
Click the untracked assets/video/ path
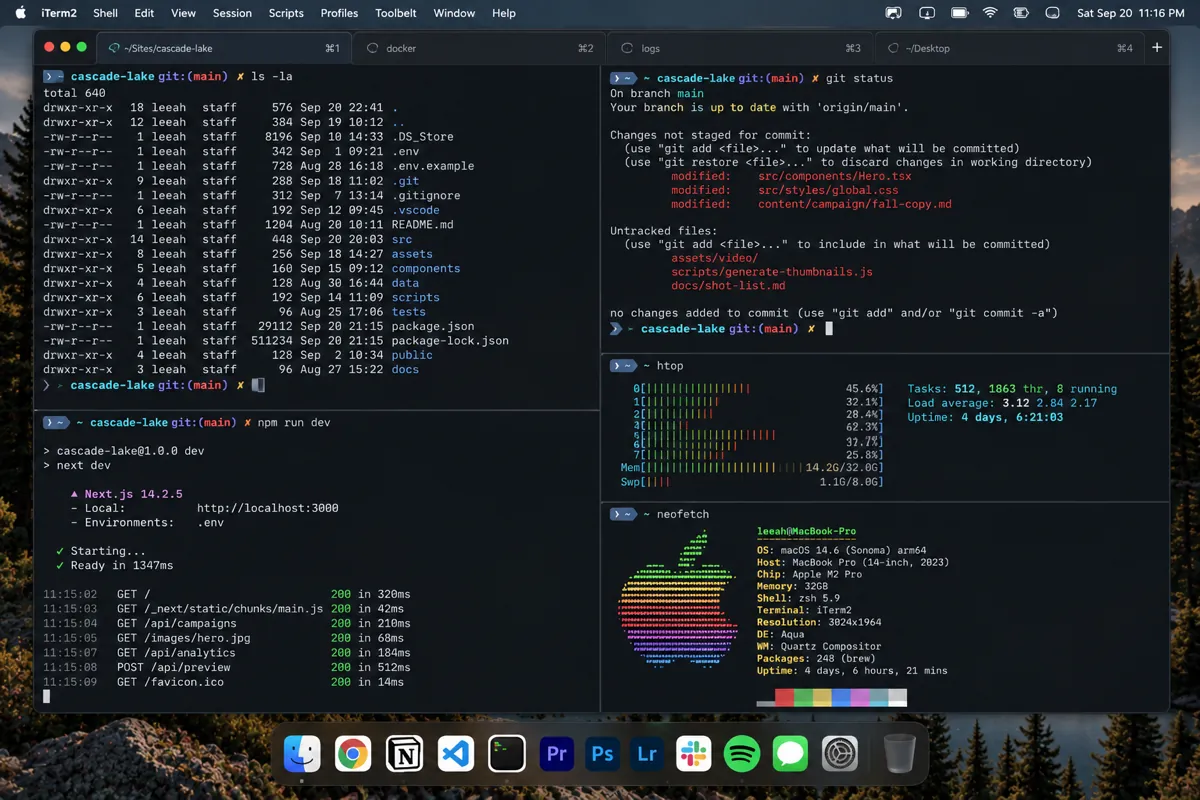714,258
